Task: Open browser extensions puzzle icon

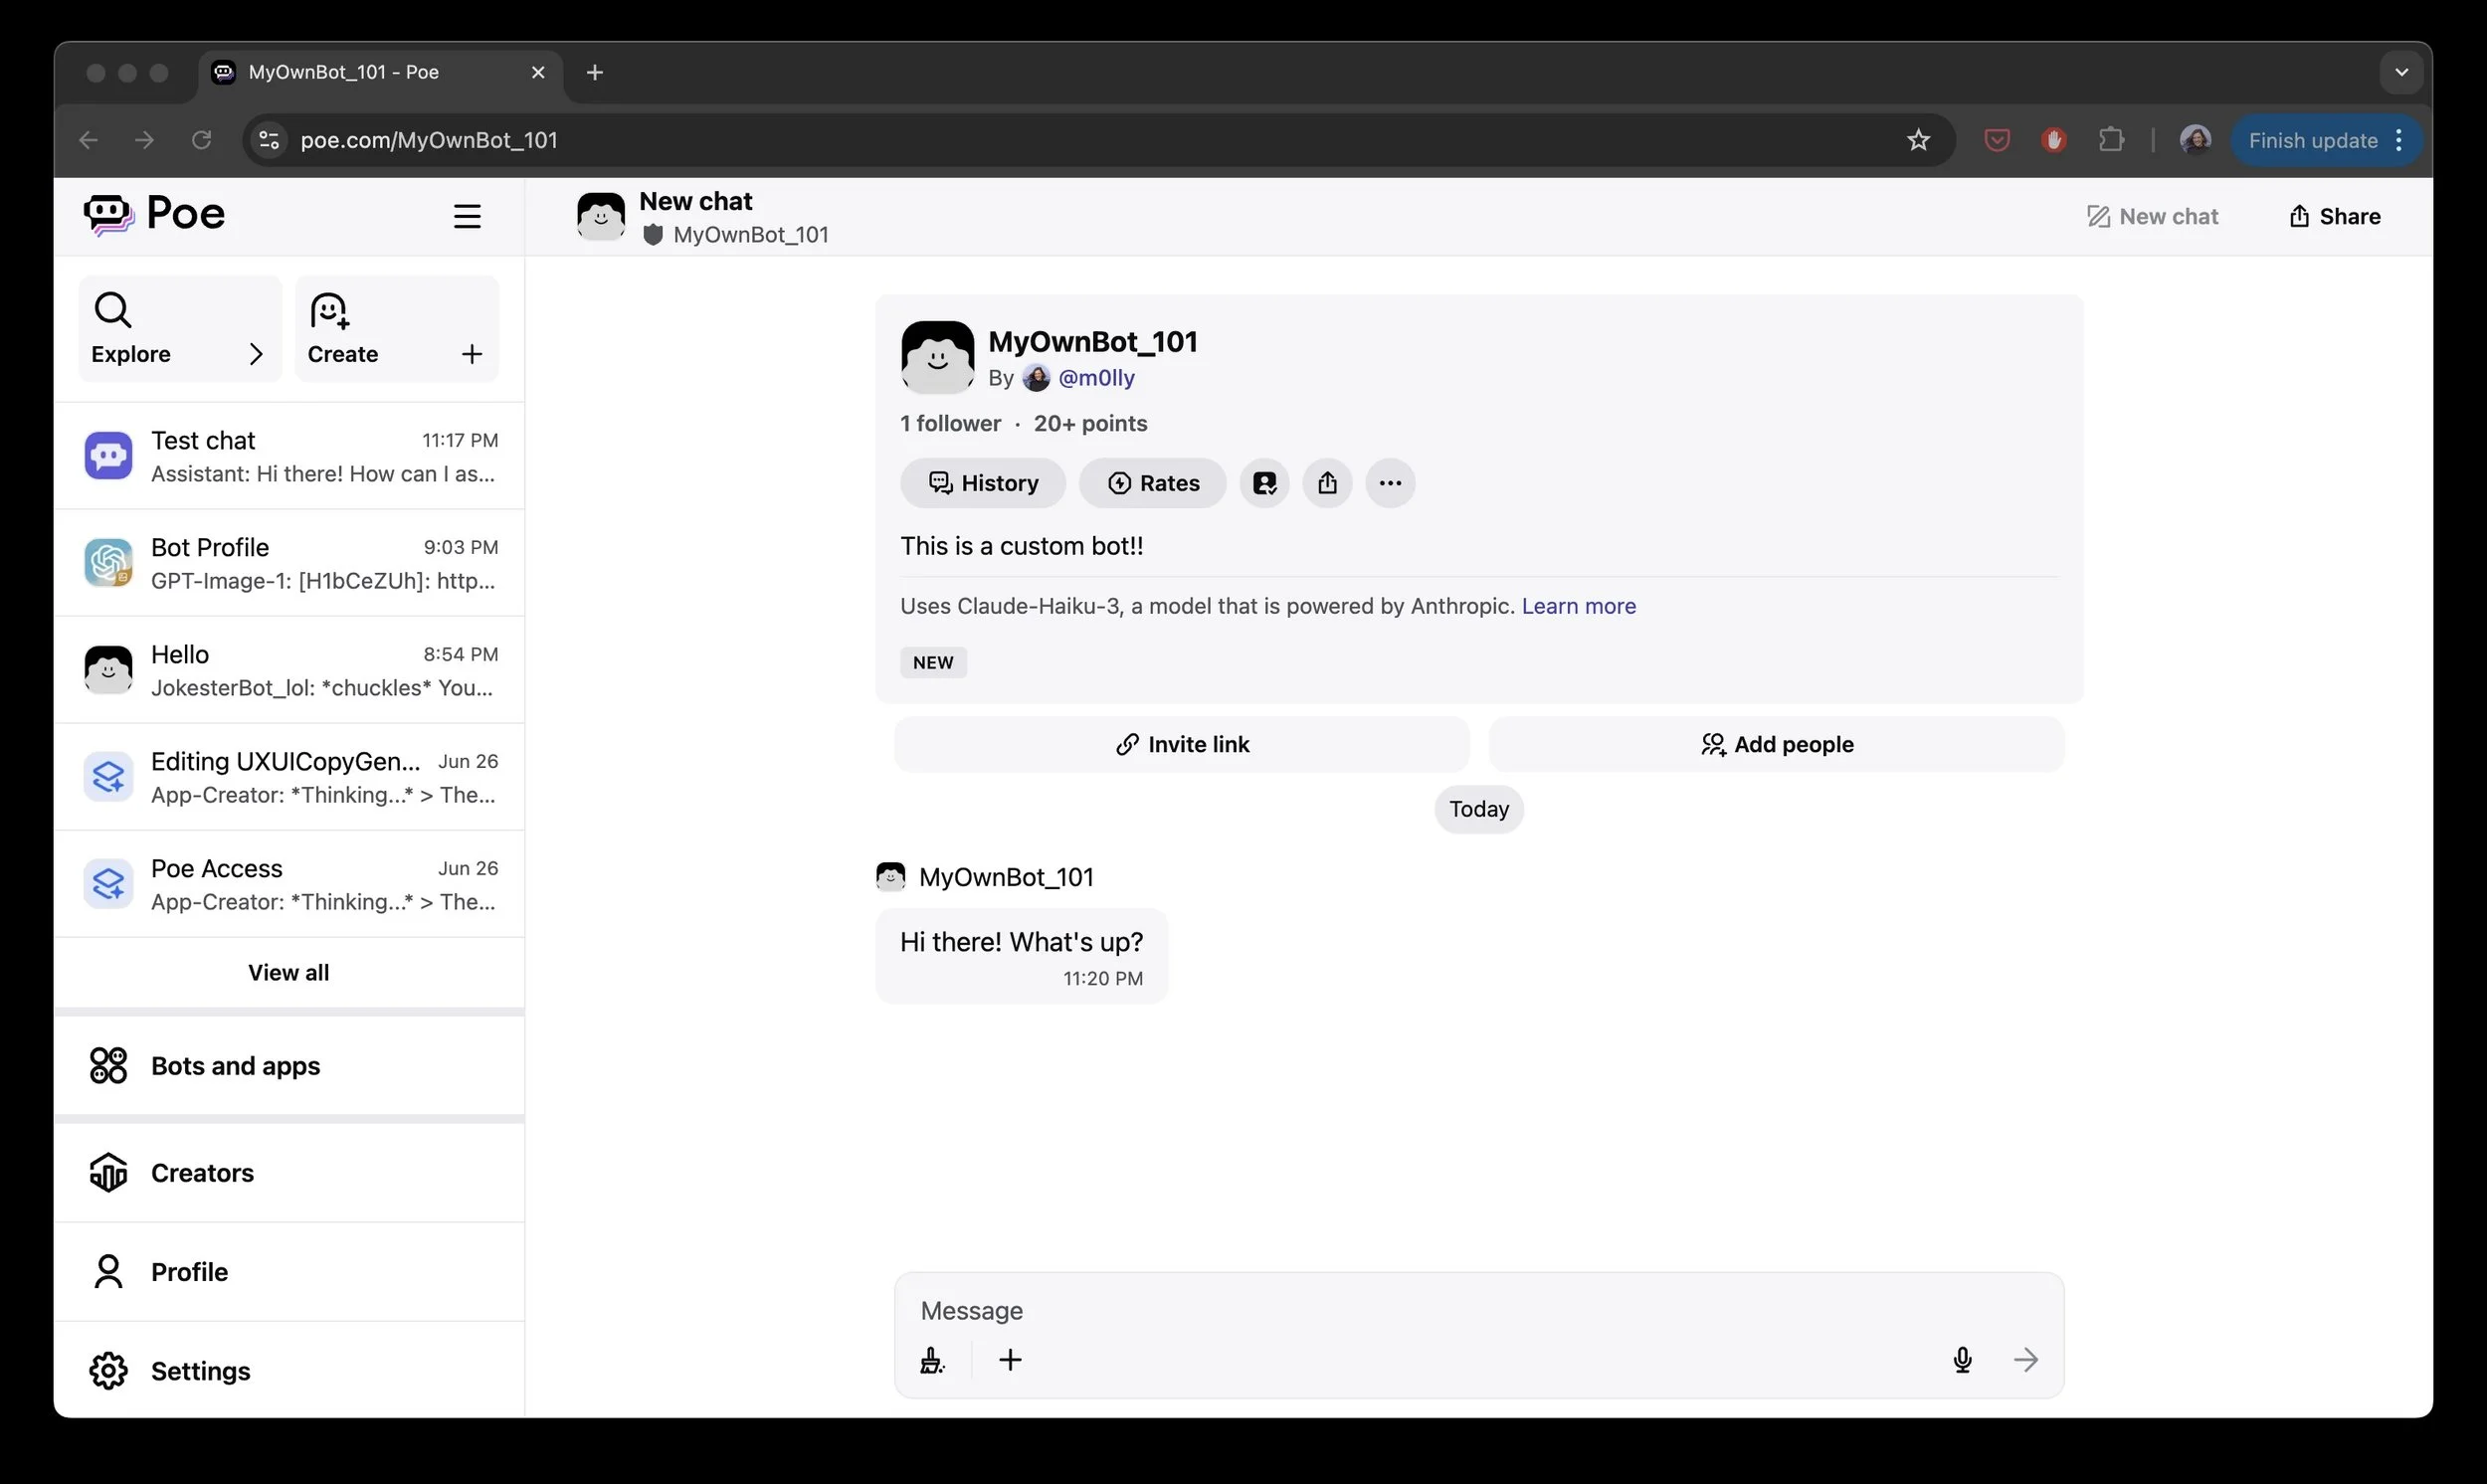Action: (2111, 140)
